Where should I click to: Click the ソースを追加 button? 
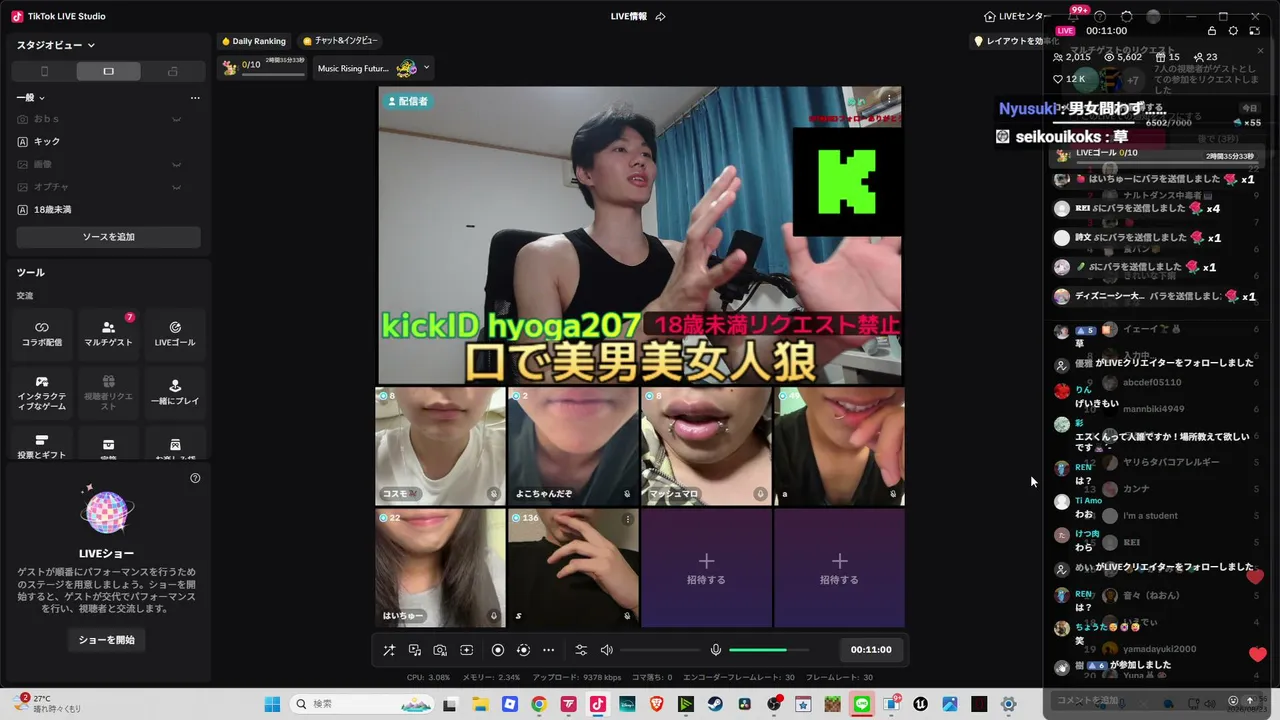point(108,237)
